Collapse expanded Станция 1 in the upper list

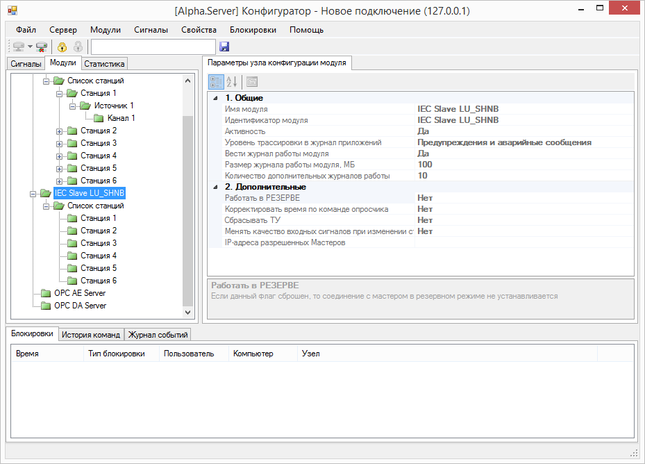(60, 94)
